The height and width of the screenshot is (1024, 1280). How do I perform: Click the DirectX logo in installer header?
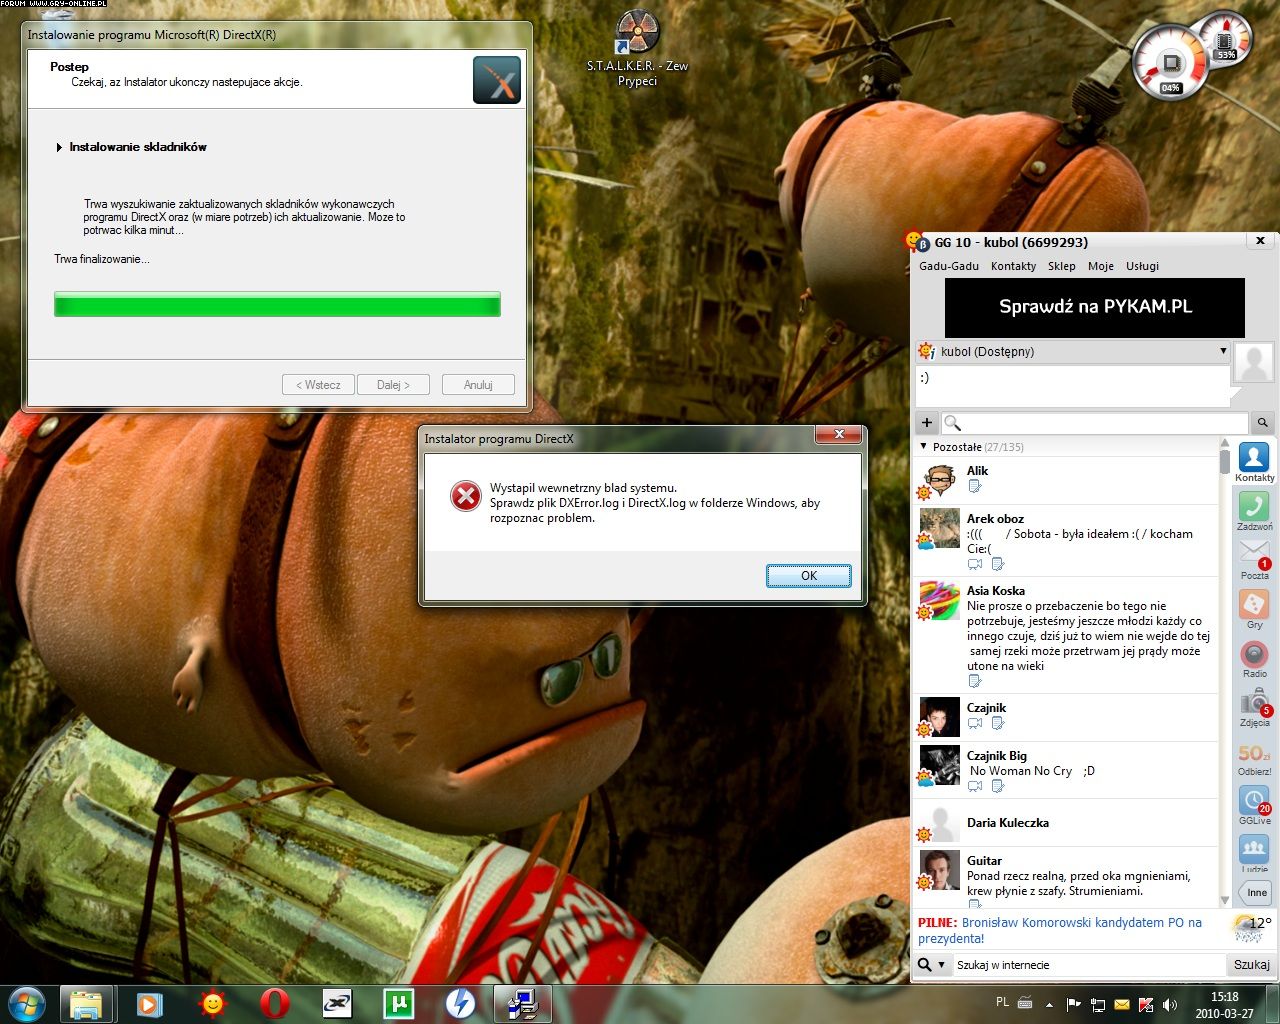(496, 80)
